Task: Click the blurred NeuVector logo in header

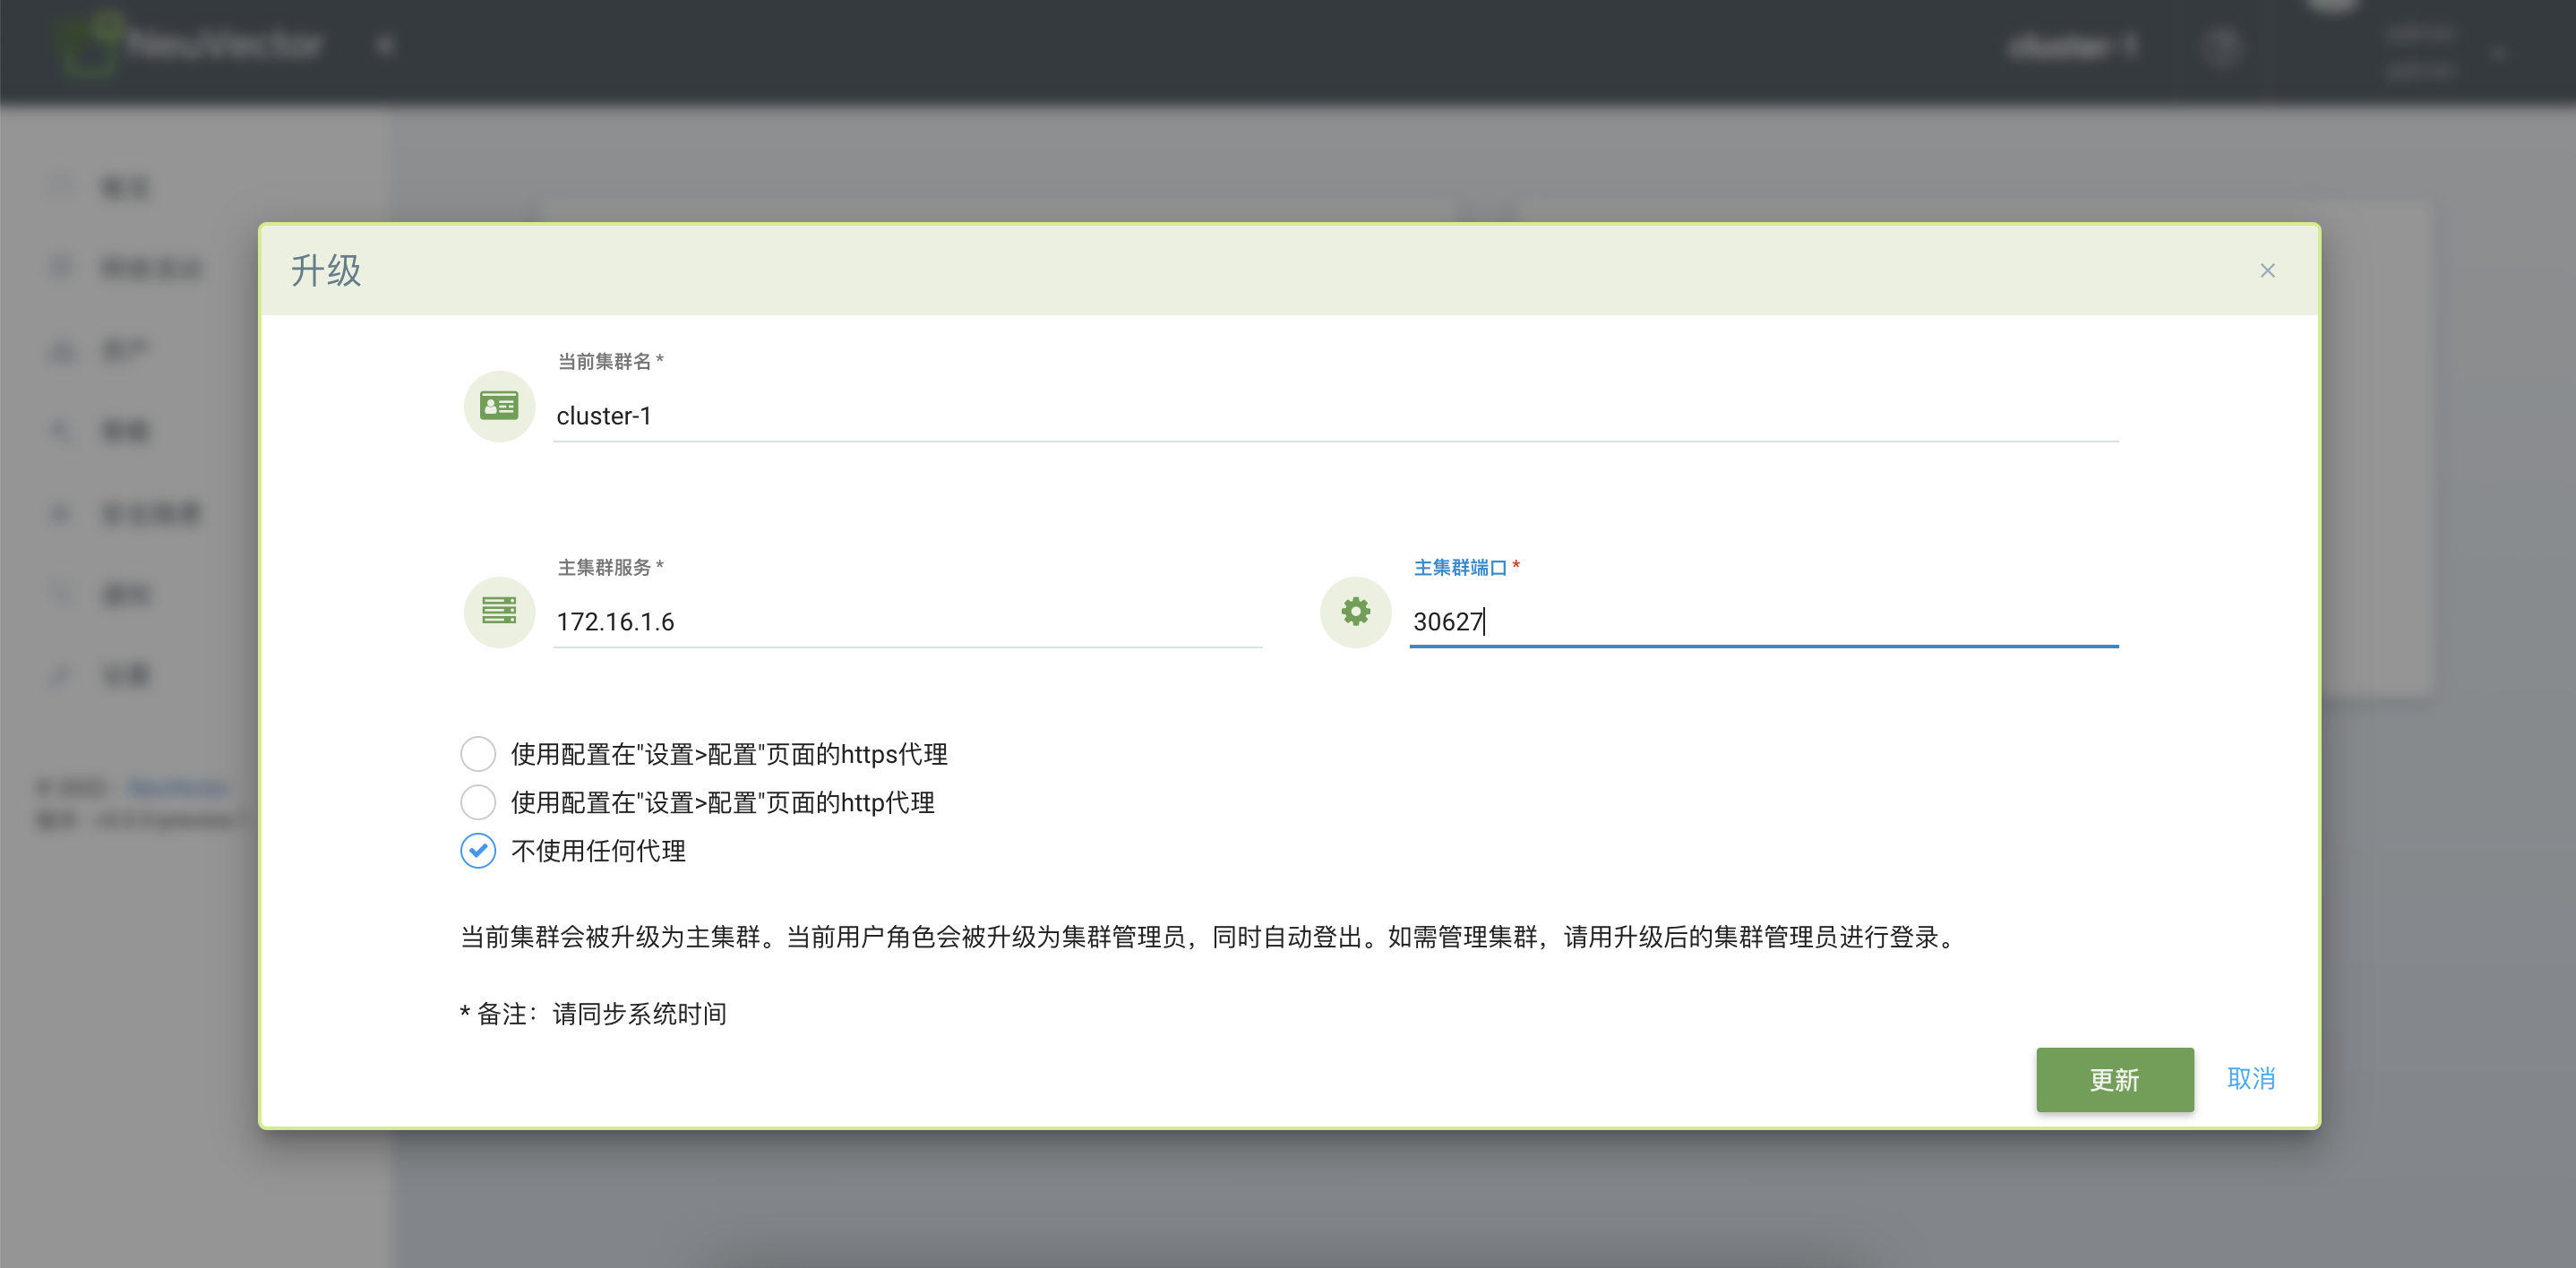Action: pos(190,45)
